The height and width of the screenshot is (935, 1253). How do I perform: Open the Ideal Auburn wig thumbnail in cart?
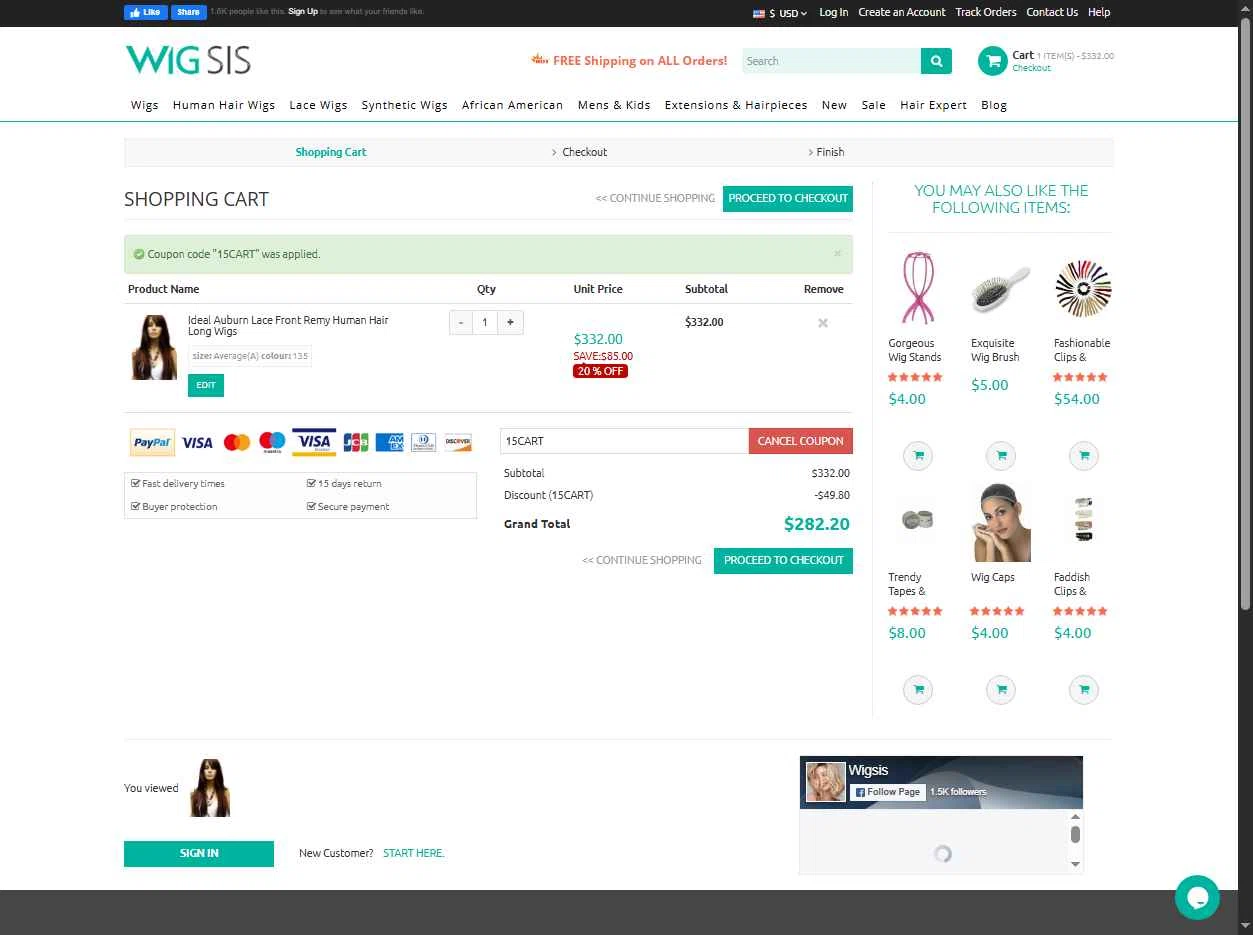[x=154, y=347]
